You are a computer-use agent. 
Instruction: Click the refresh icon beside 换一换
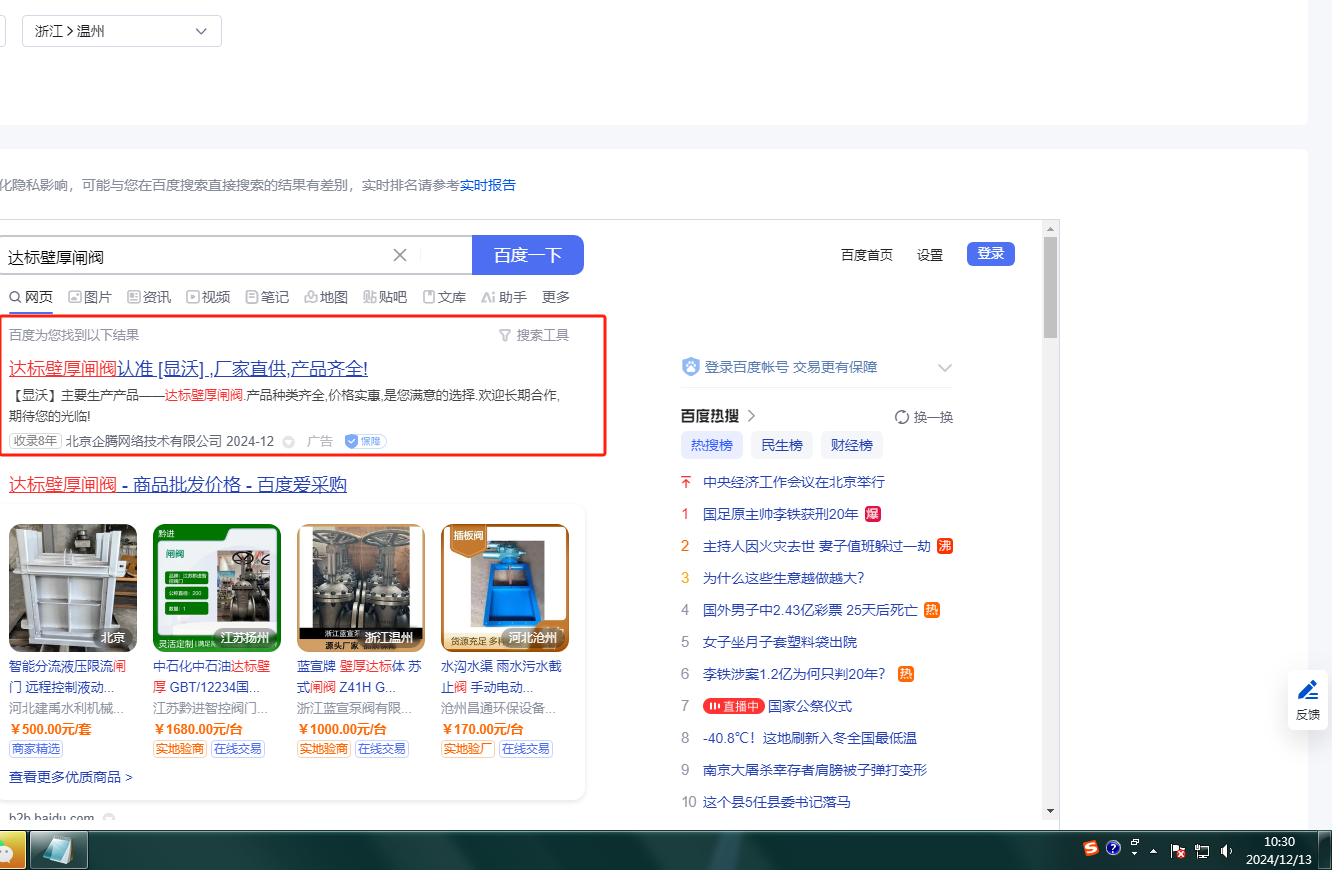coord(902,417)
